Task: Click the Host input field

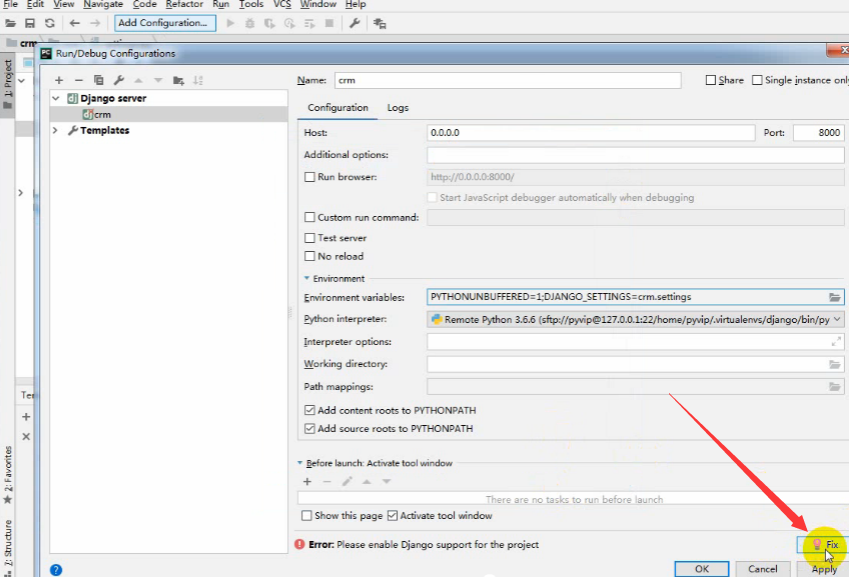Action: coord(591,133)
